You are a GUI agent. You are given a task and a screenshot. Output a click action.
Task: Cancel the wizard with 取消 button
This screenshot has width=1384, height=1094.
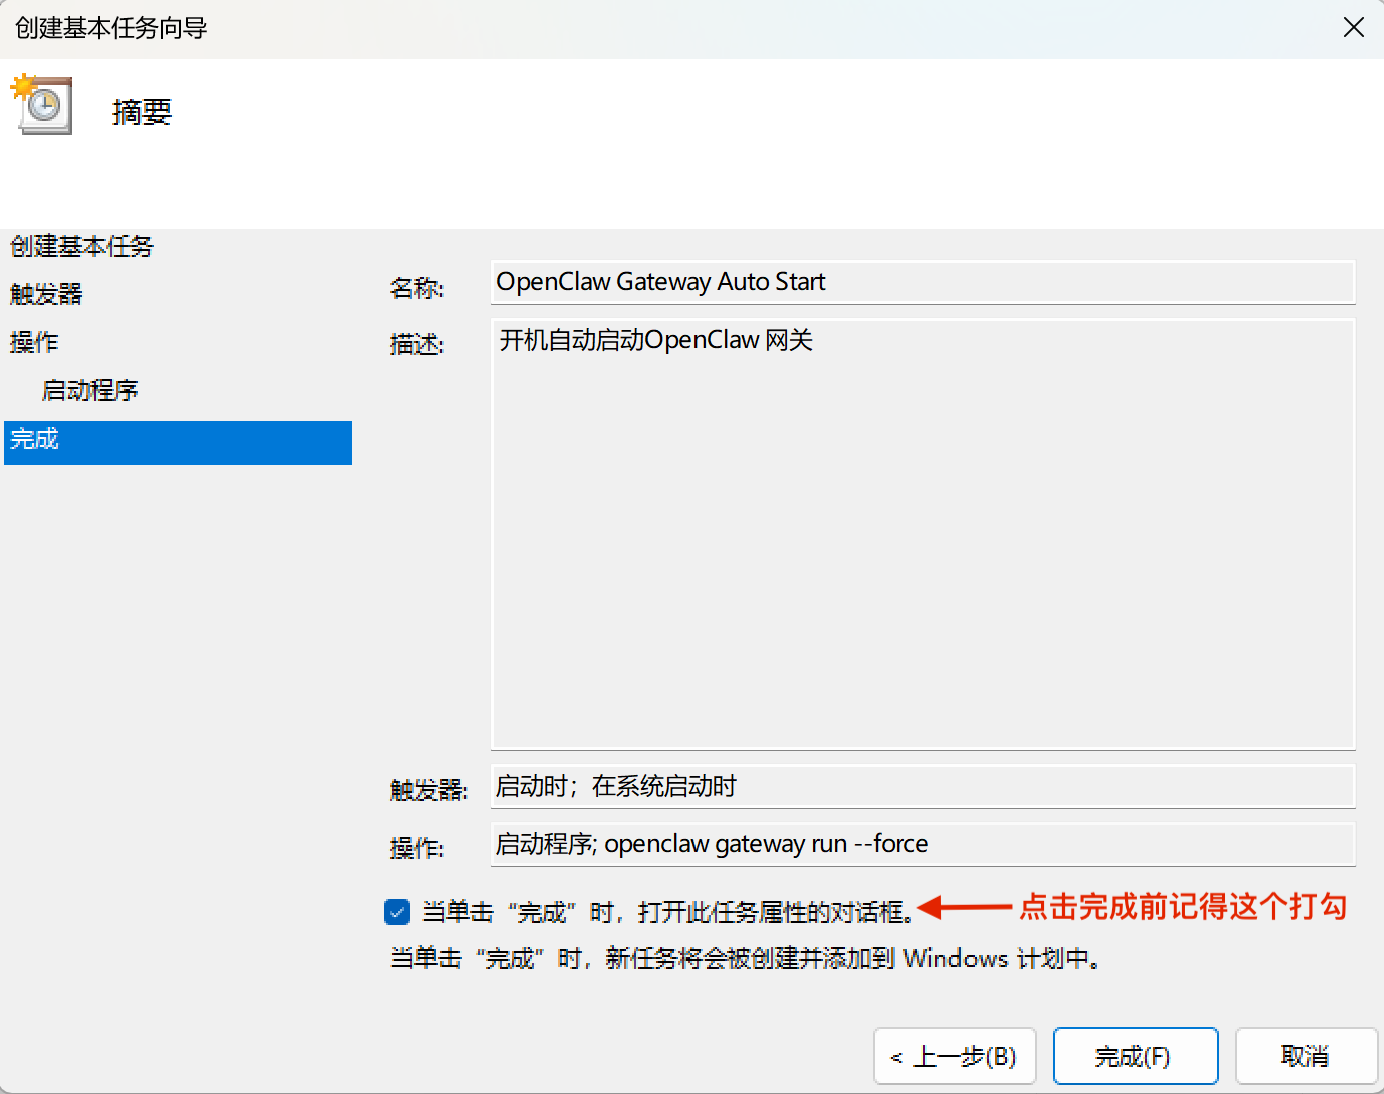pos(1306,1056)
